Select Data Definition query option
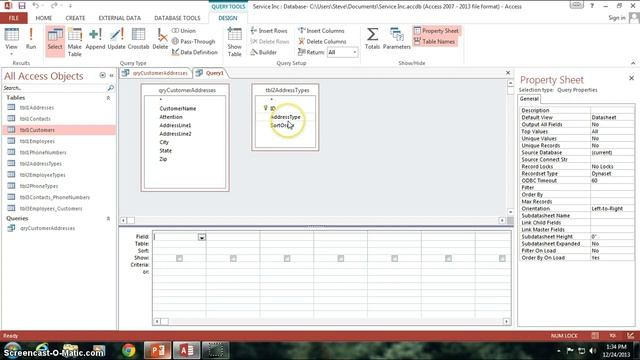 coord(195,52)
